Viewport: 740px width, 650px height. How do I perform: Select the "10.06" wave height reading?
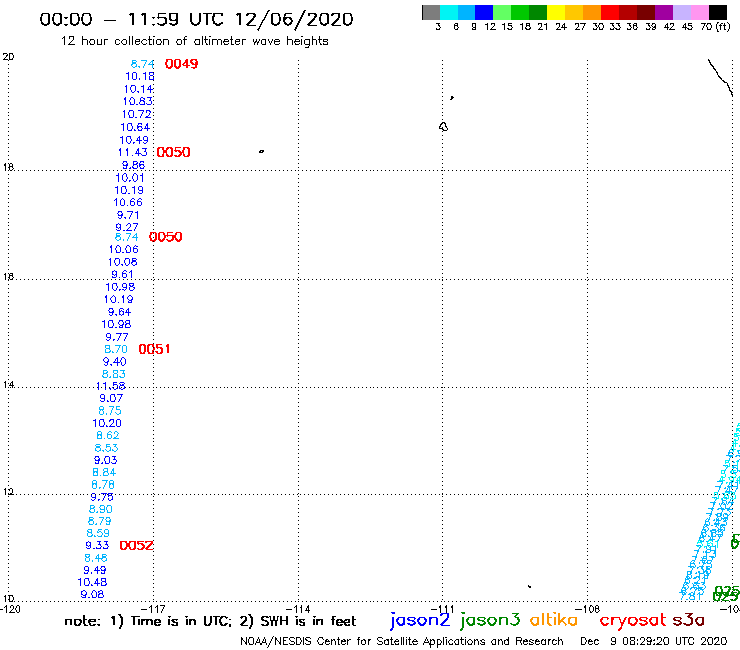(x=124, y=249)
